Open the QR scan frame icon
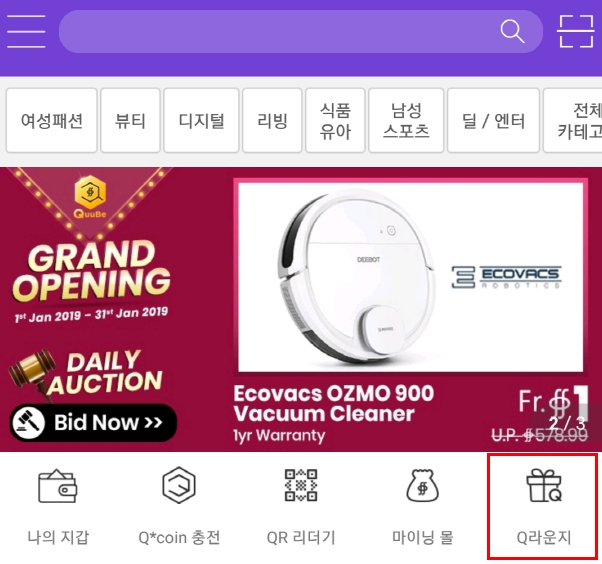Viewport: 602px width, 564px height. point(575,31)
